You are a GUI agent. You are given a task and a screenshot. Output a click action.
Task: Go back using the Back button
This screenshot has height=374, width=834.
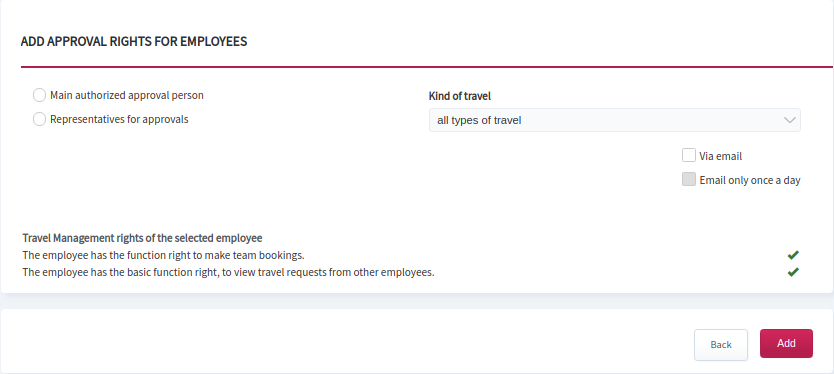[x=721, y=345]
